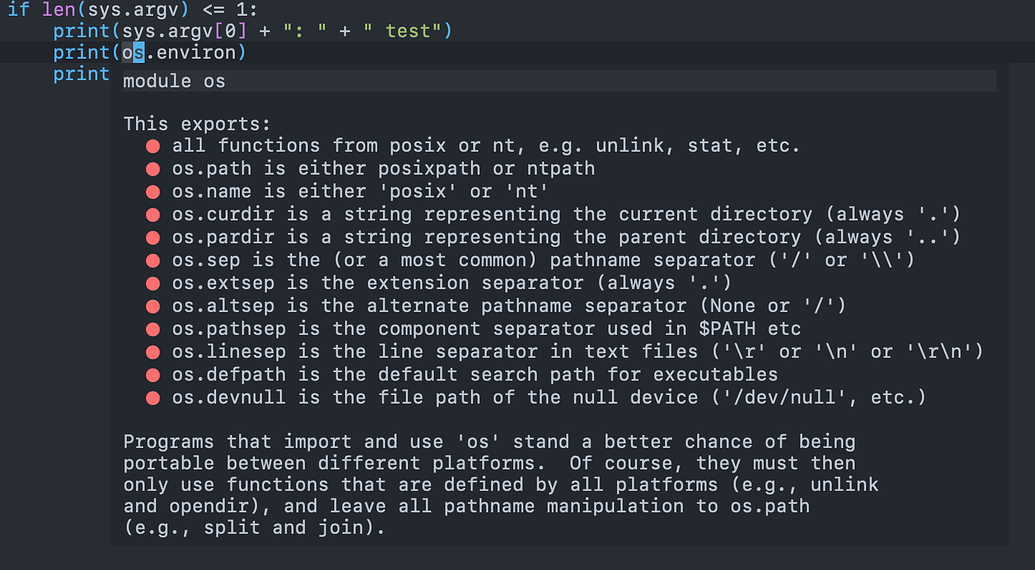Click red bullet beside os.curdir line
1035x570 pixels.
point(152,215)
